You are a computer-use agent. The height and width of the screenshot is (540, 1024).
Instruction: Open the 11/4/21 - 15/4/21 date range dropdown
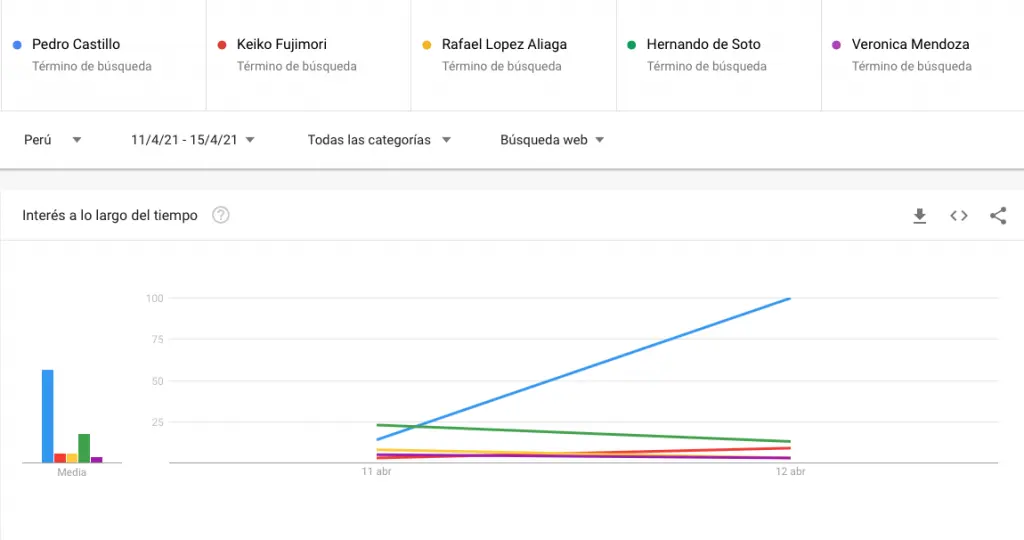tap(193, 140)
